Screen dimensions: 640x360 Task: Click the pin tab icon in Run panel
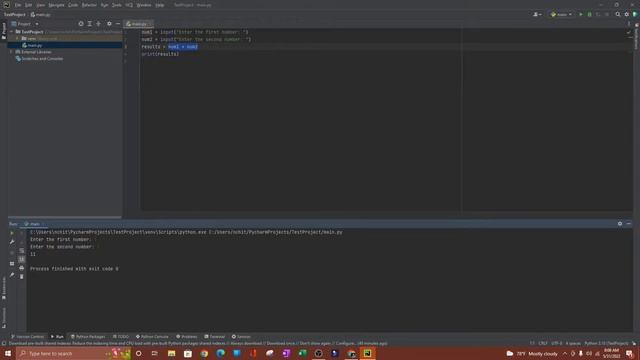(x=12, y=275)
